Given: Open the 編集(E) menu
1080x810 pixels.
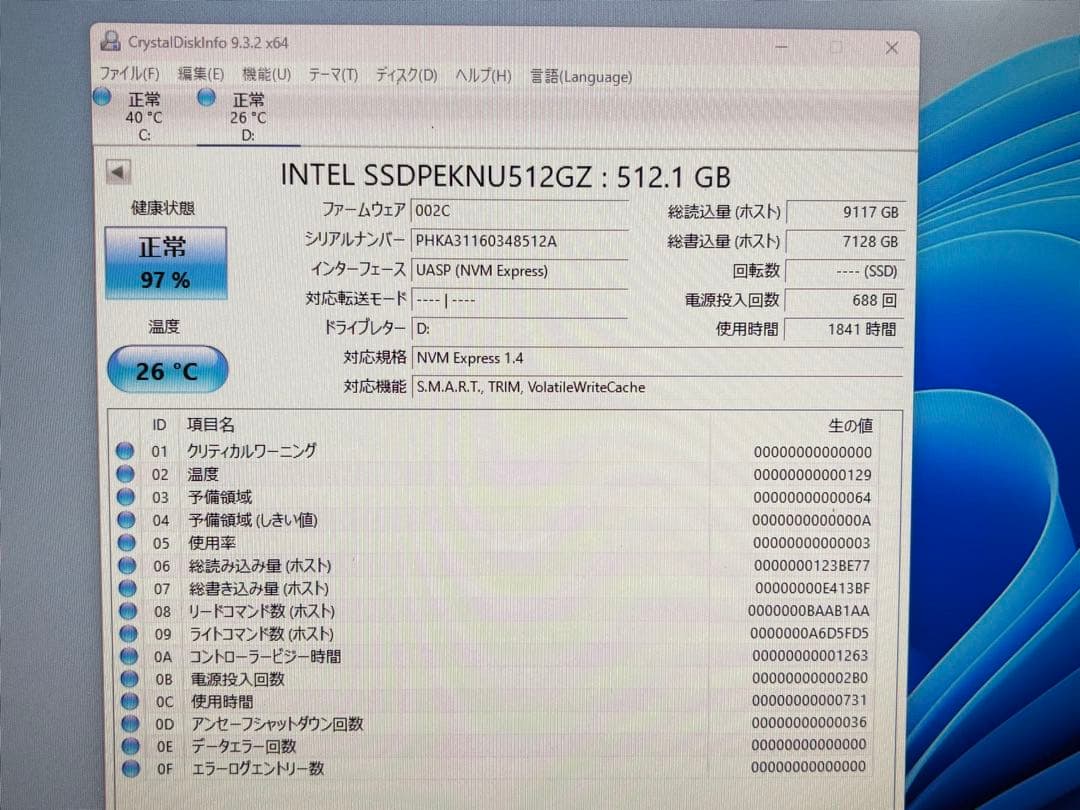Looking at the screenshot, I should (x=200, y=74).
